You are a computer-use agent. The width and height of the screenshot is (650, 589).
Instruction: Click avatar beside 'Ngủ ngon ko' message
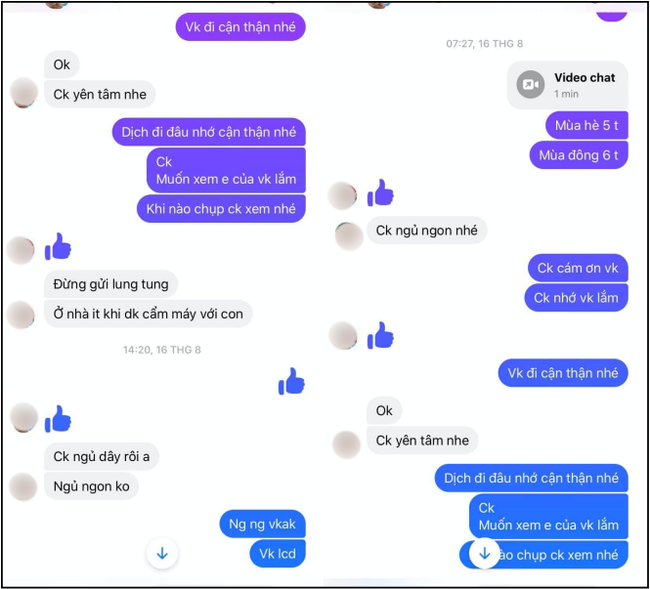[23, 487]
